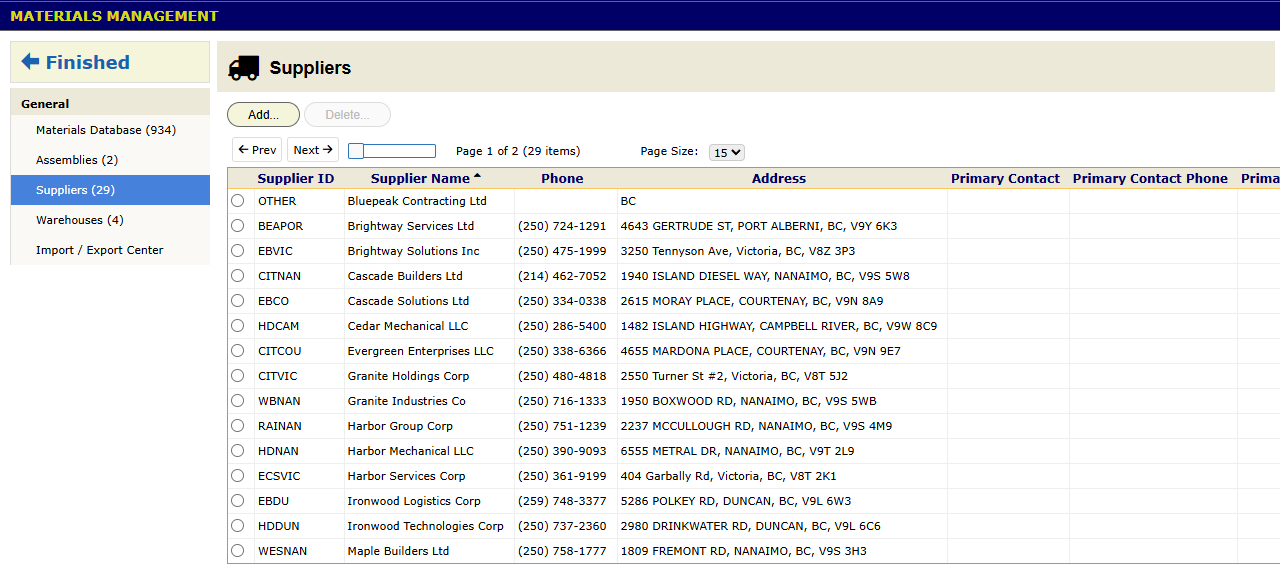Sort by Supplier Name column header
Viewport: 1280px width, 580px height.
(x=420, y=179)
